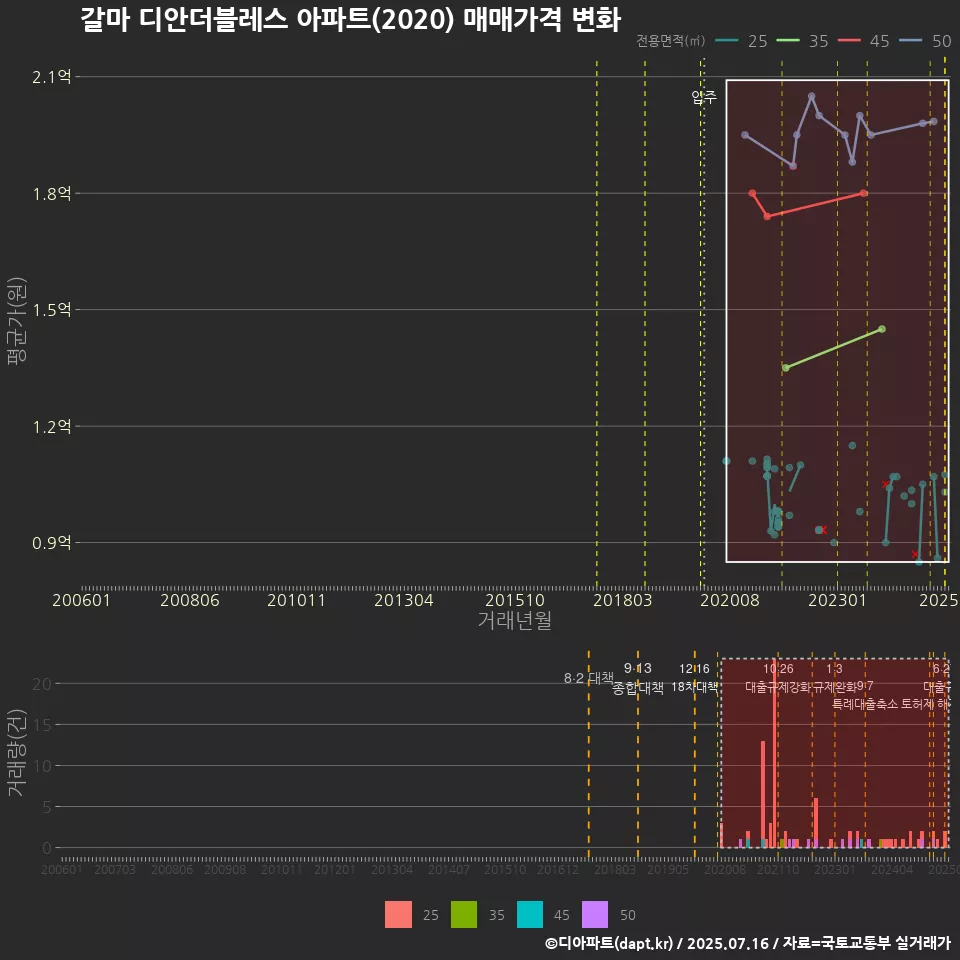Click the left endpoint of the green 35㎡ line
This screenshot has height=960, width=960.
click(786, 367)
